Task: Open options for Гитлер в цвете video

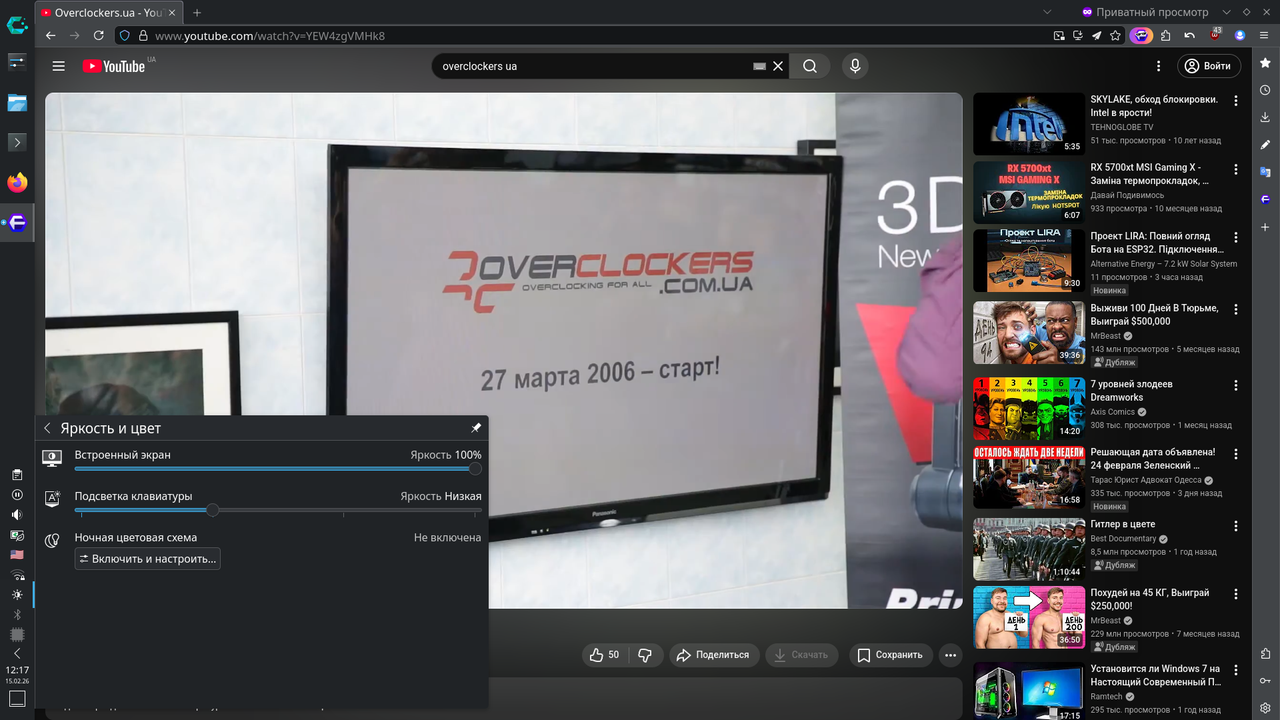Action: (1236, 526)
